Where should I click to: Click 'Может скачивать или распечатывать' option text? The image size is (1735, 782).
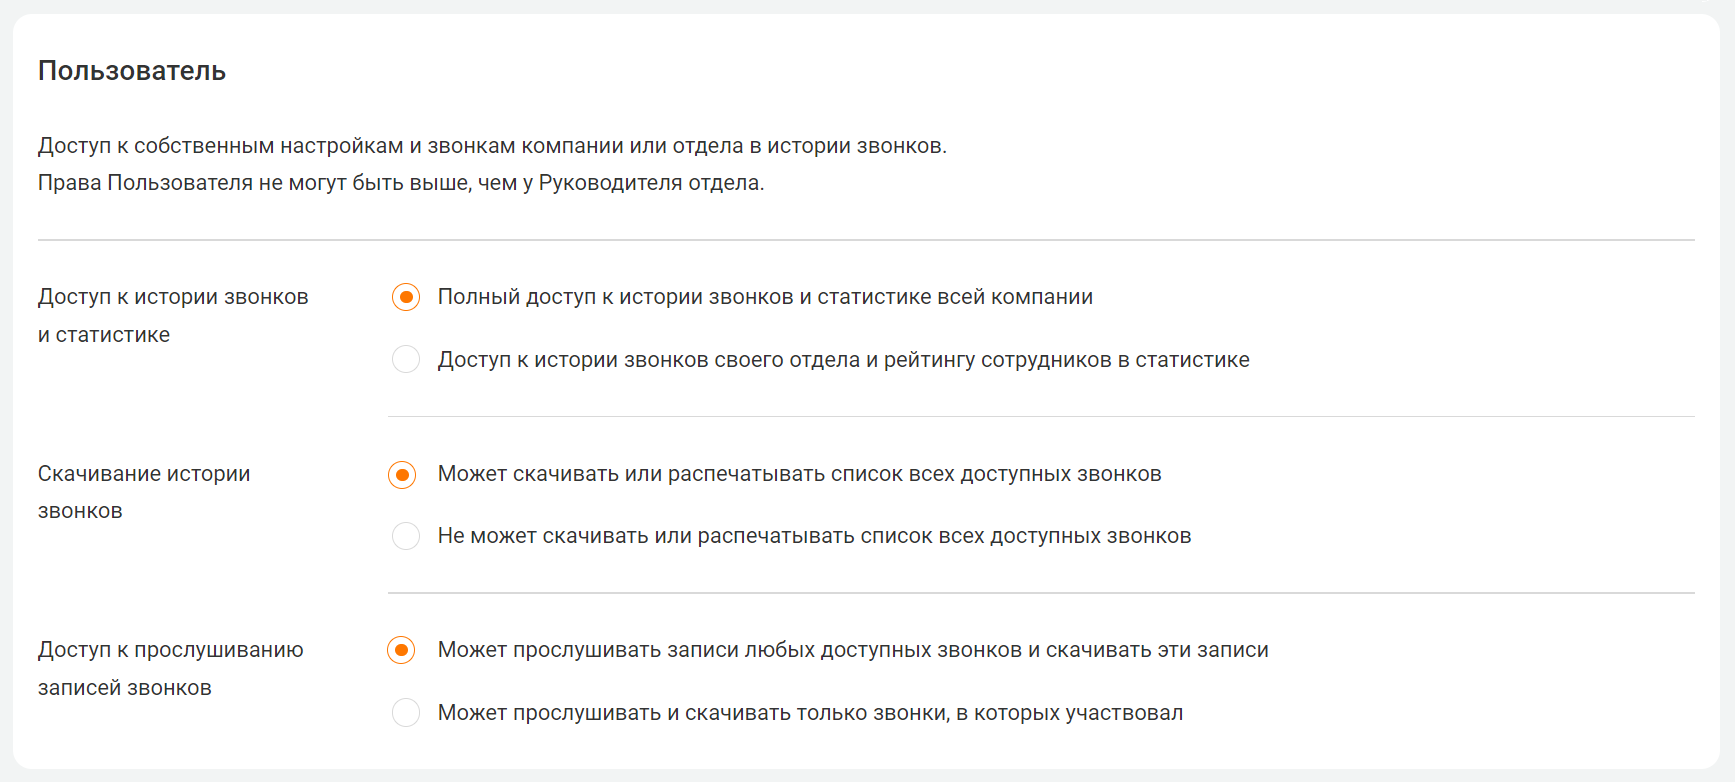click(x=800, y=474)
